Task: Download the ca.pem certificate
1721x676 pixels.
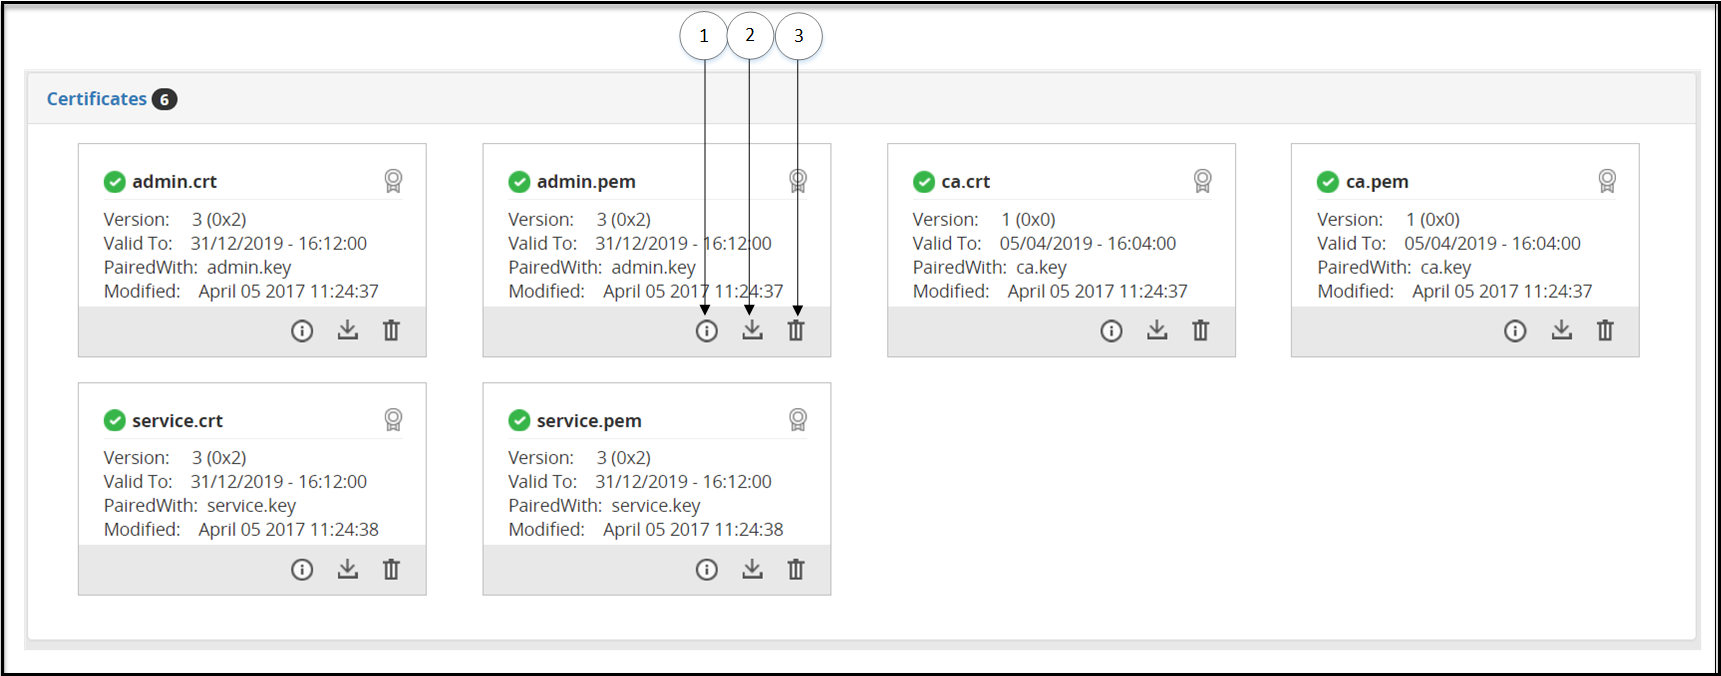Action: pyautogui.click(x=1561, y=330)
